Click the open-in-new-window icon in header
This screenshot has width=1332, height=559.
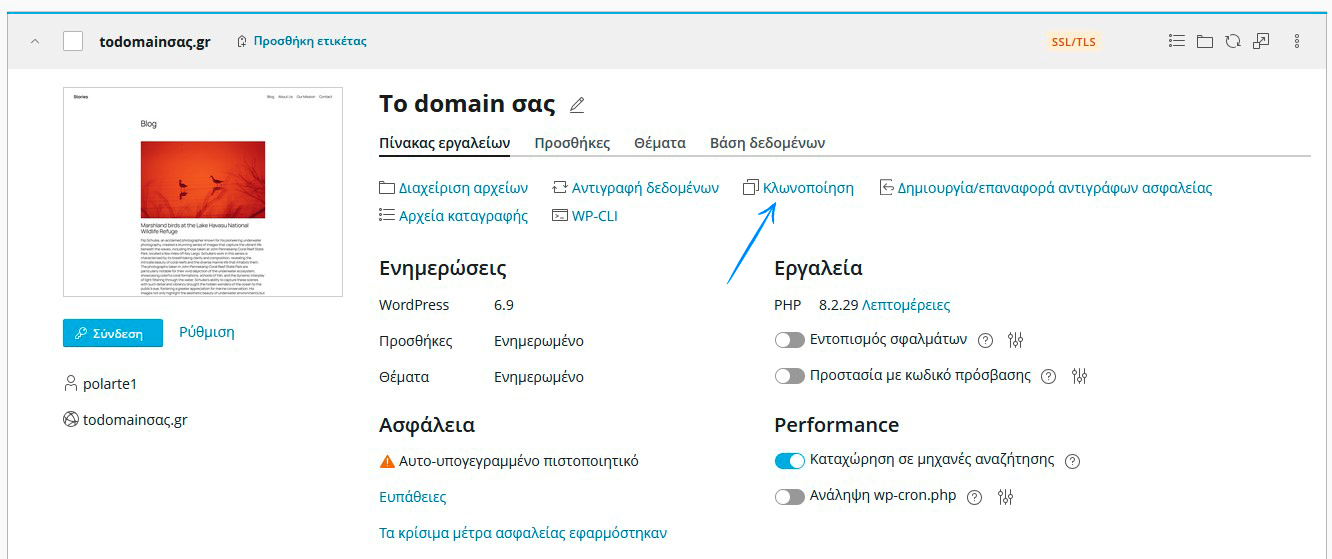(x=1261, y=41)
